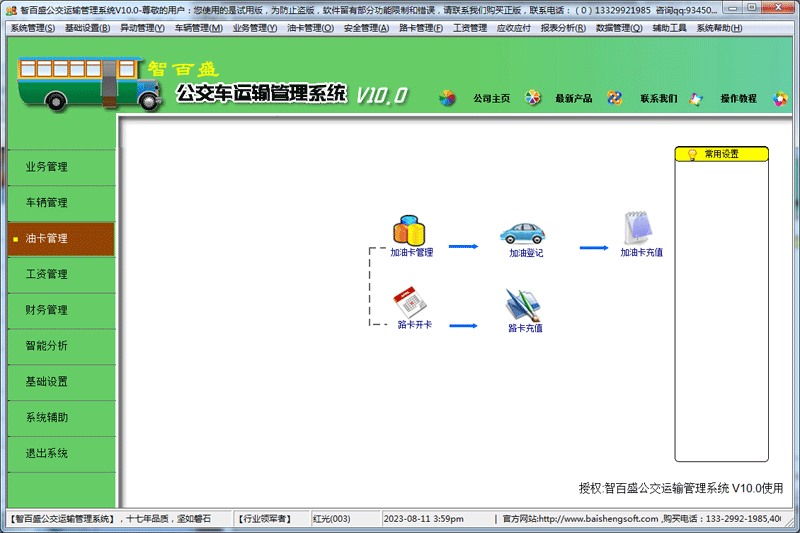
Task: Open the 业务管理(Y) menu
Action: 255,28
